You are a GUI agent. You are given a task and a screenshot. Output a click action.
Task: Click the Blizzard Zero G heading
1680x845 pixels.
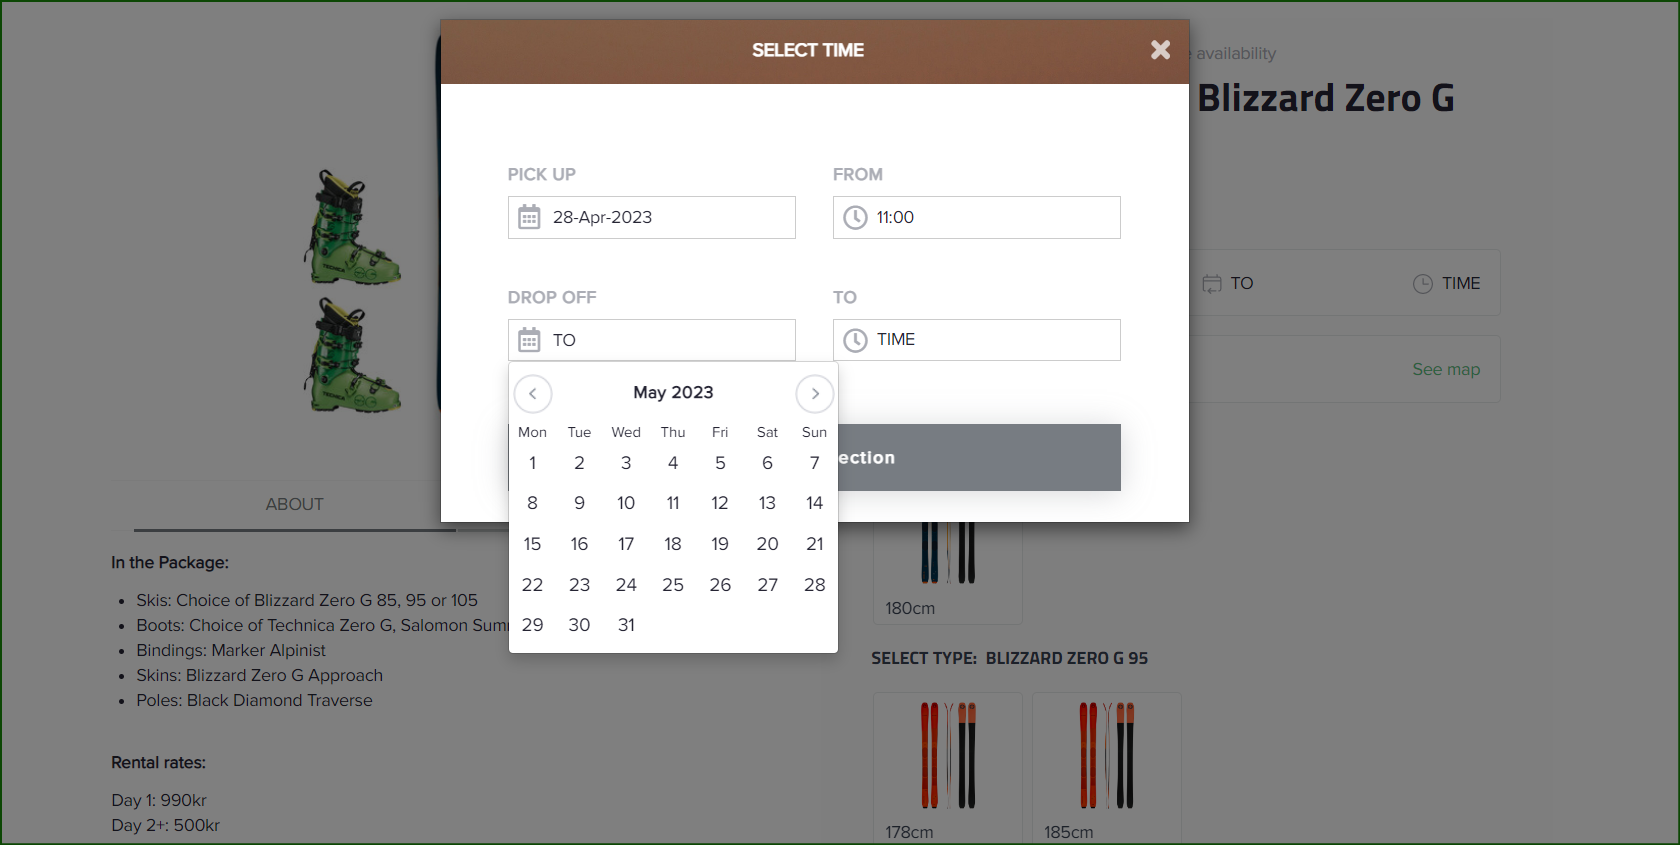tap(1326, 98)
